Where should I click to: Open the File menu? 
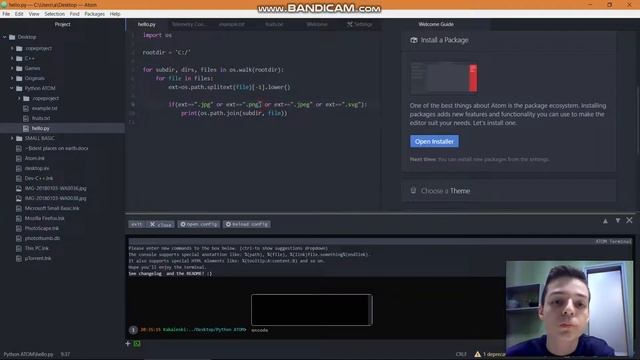6,14
